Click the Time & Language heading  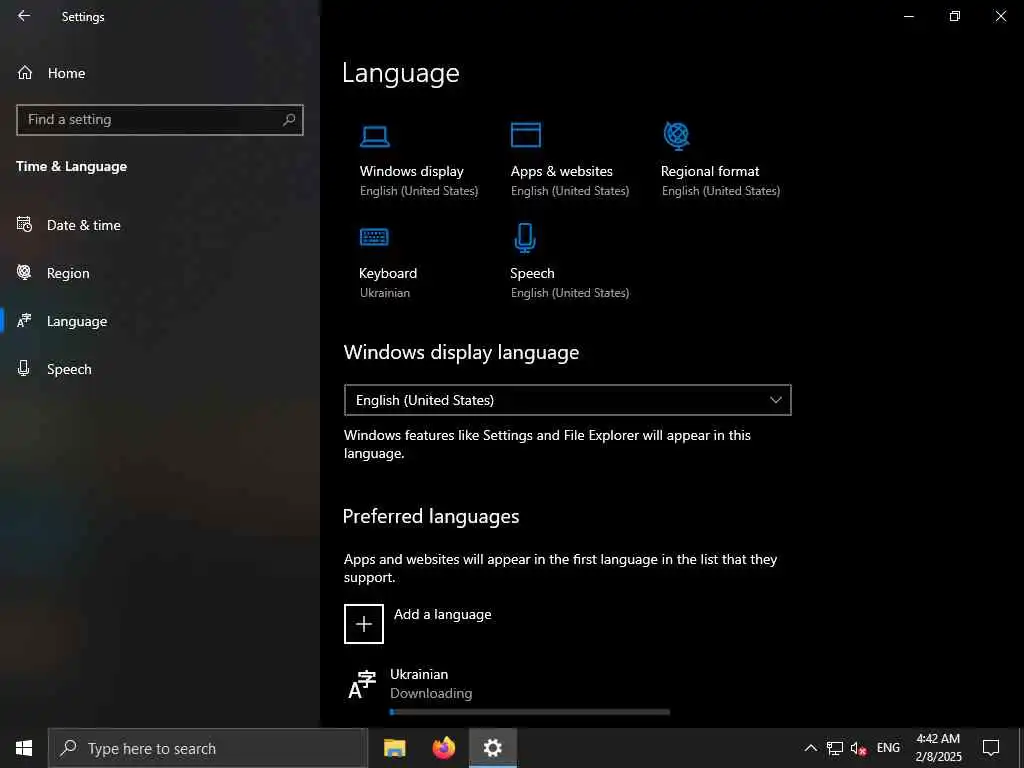point(72,167)
